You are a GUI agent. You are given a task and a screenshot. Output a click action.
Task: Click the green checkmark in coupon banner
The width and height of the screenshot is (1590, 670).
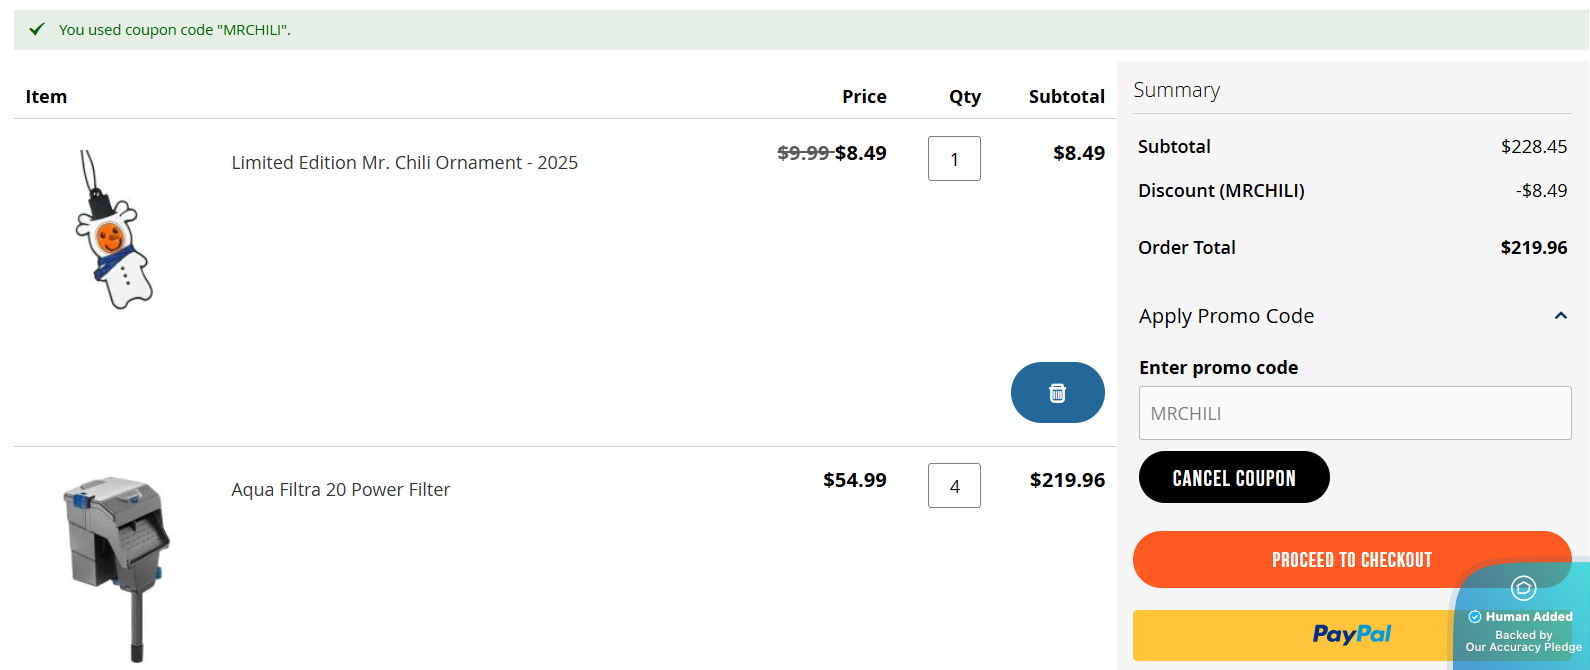pyautogui.click(x=37, y=30)
